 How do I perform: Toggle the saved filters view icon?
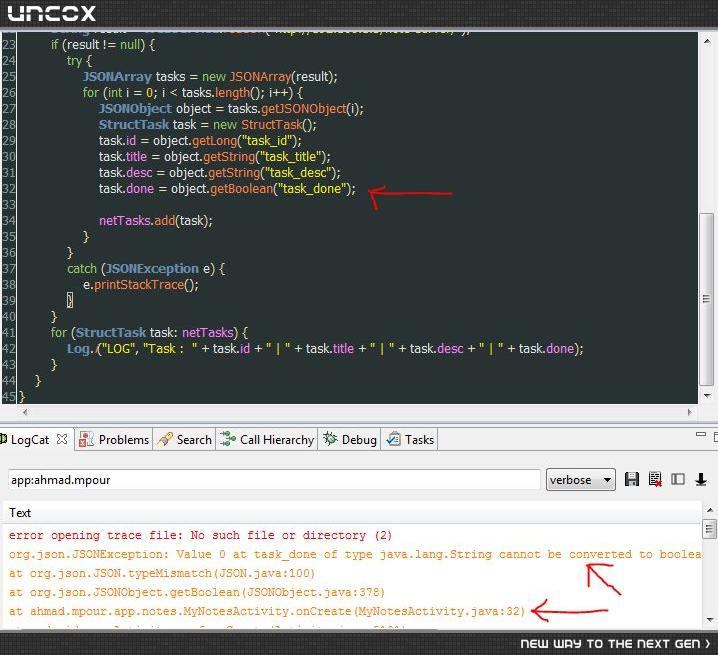(678, 480)
